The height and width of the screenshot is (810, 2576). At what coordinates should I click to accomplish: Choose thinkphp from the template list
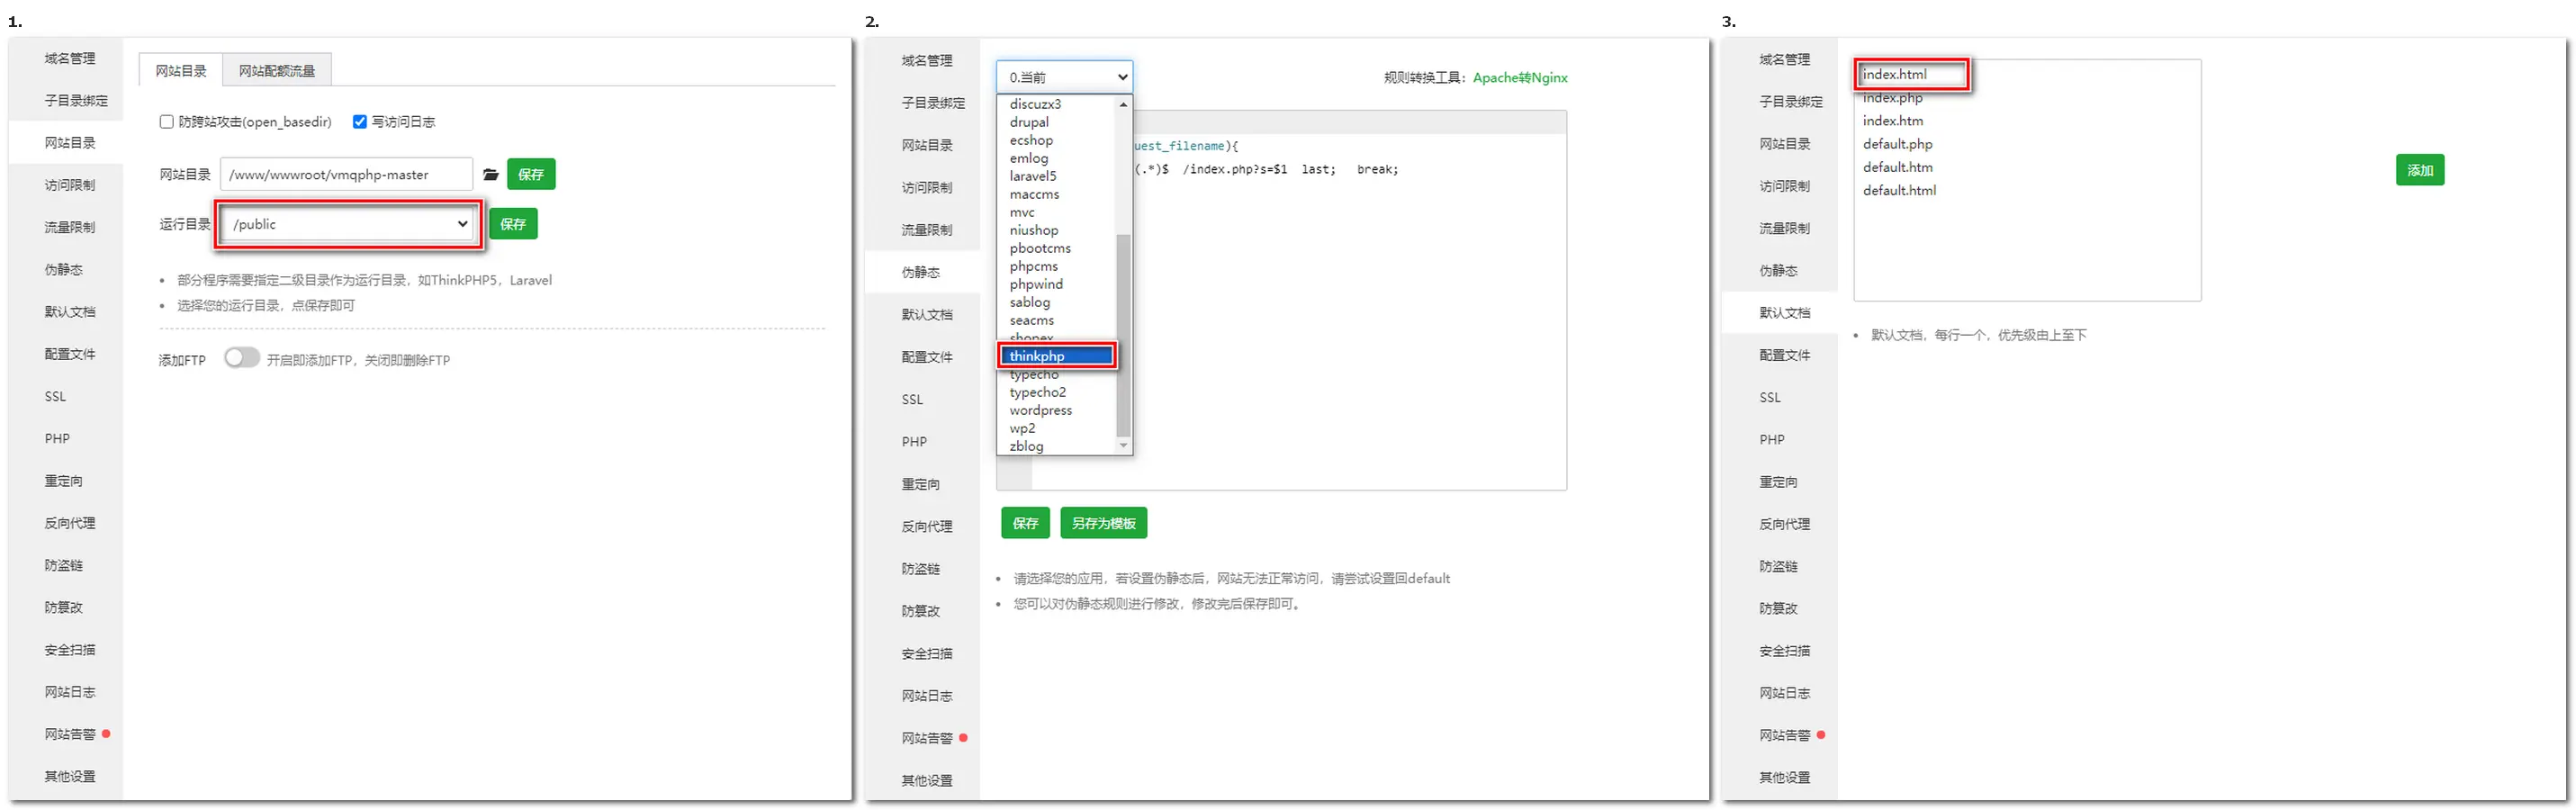pyautogui.click(x=1057, y=356)
